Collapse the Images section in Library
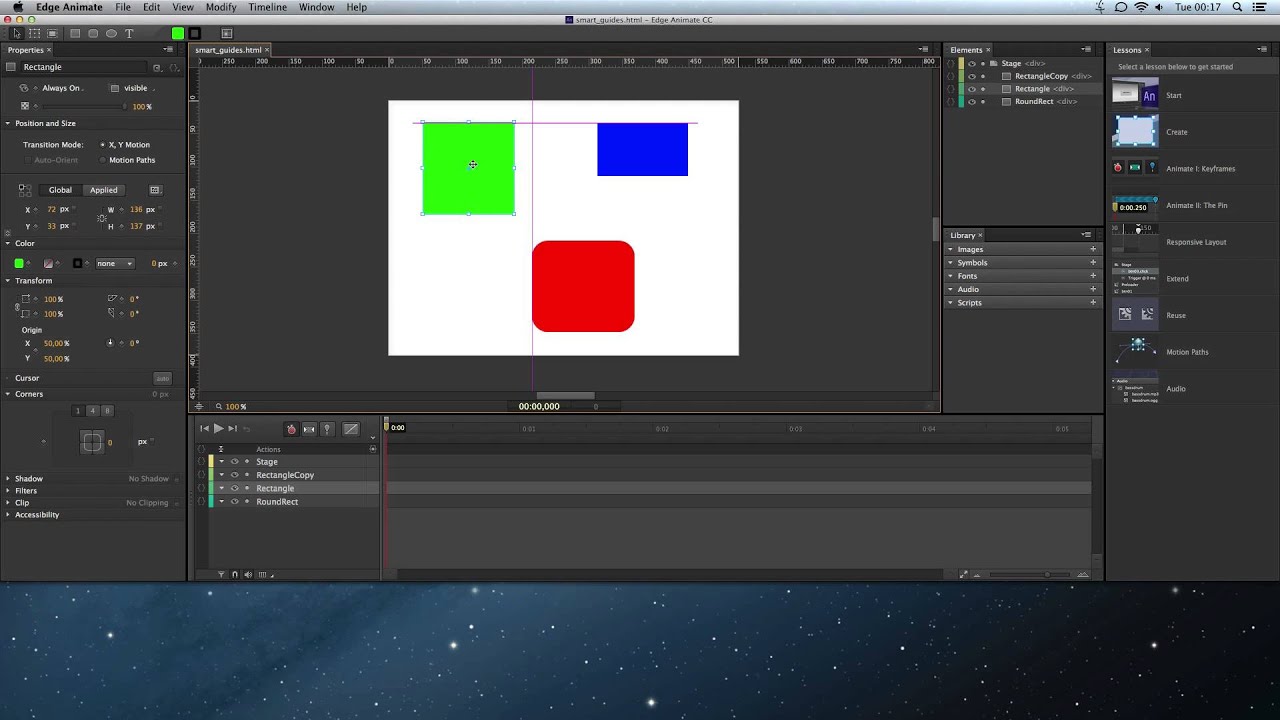The width and height of the screenshot is (1280, 720). (x=950, y=249)
